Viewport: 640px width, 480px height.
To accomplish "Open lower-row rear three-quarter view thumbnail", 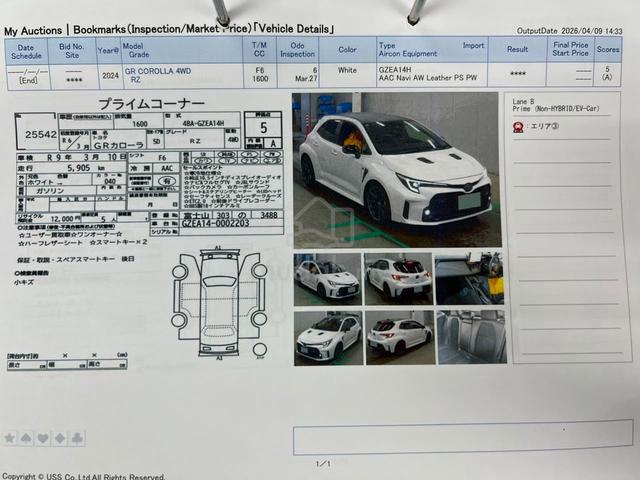I will [400, 338].
